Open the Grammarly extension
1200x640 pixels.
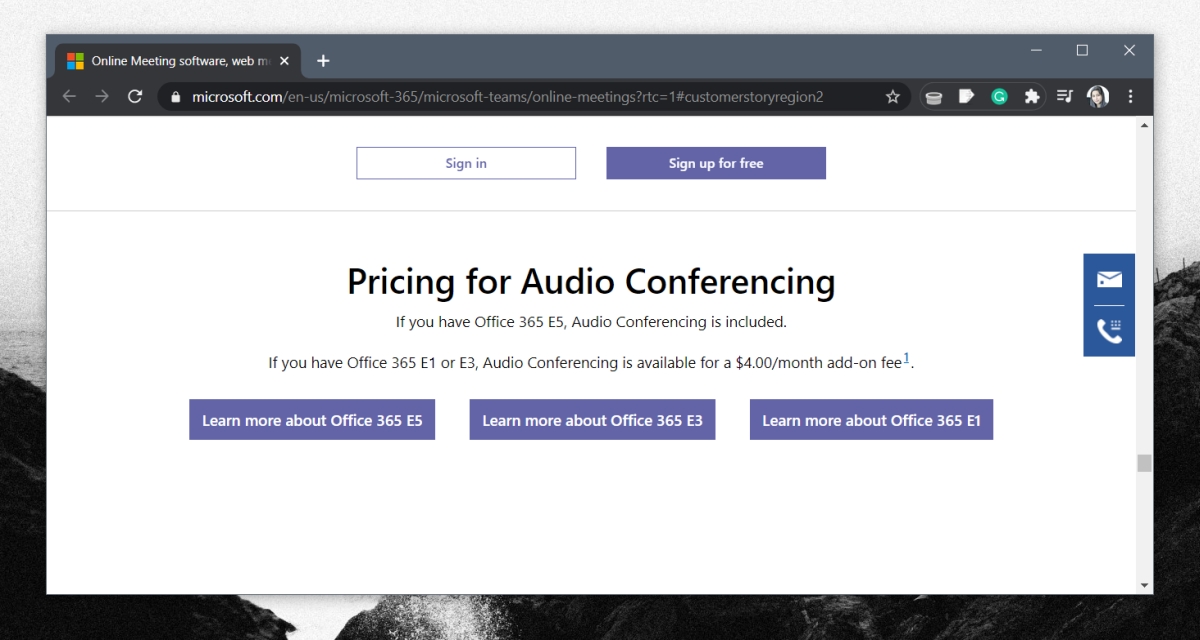click(999, 97)
